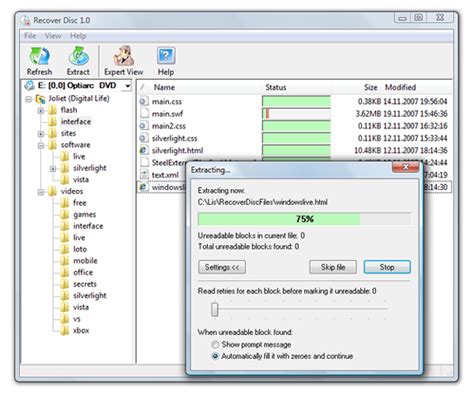The height and width of the screenshot is (394, 474).
Task: Select the xbox folder icon
Action: click(x=65, y=331)
